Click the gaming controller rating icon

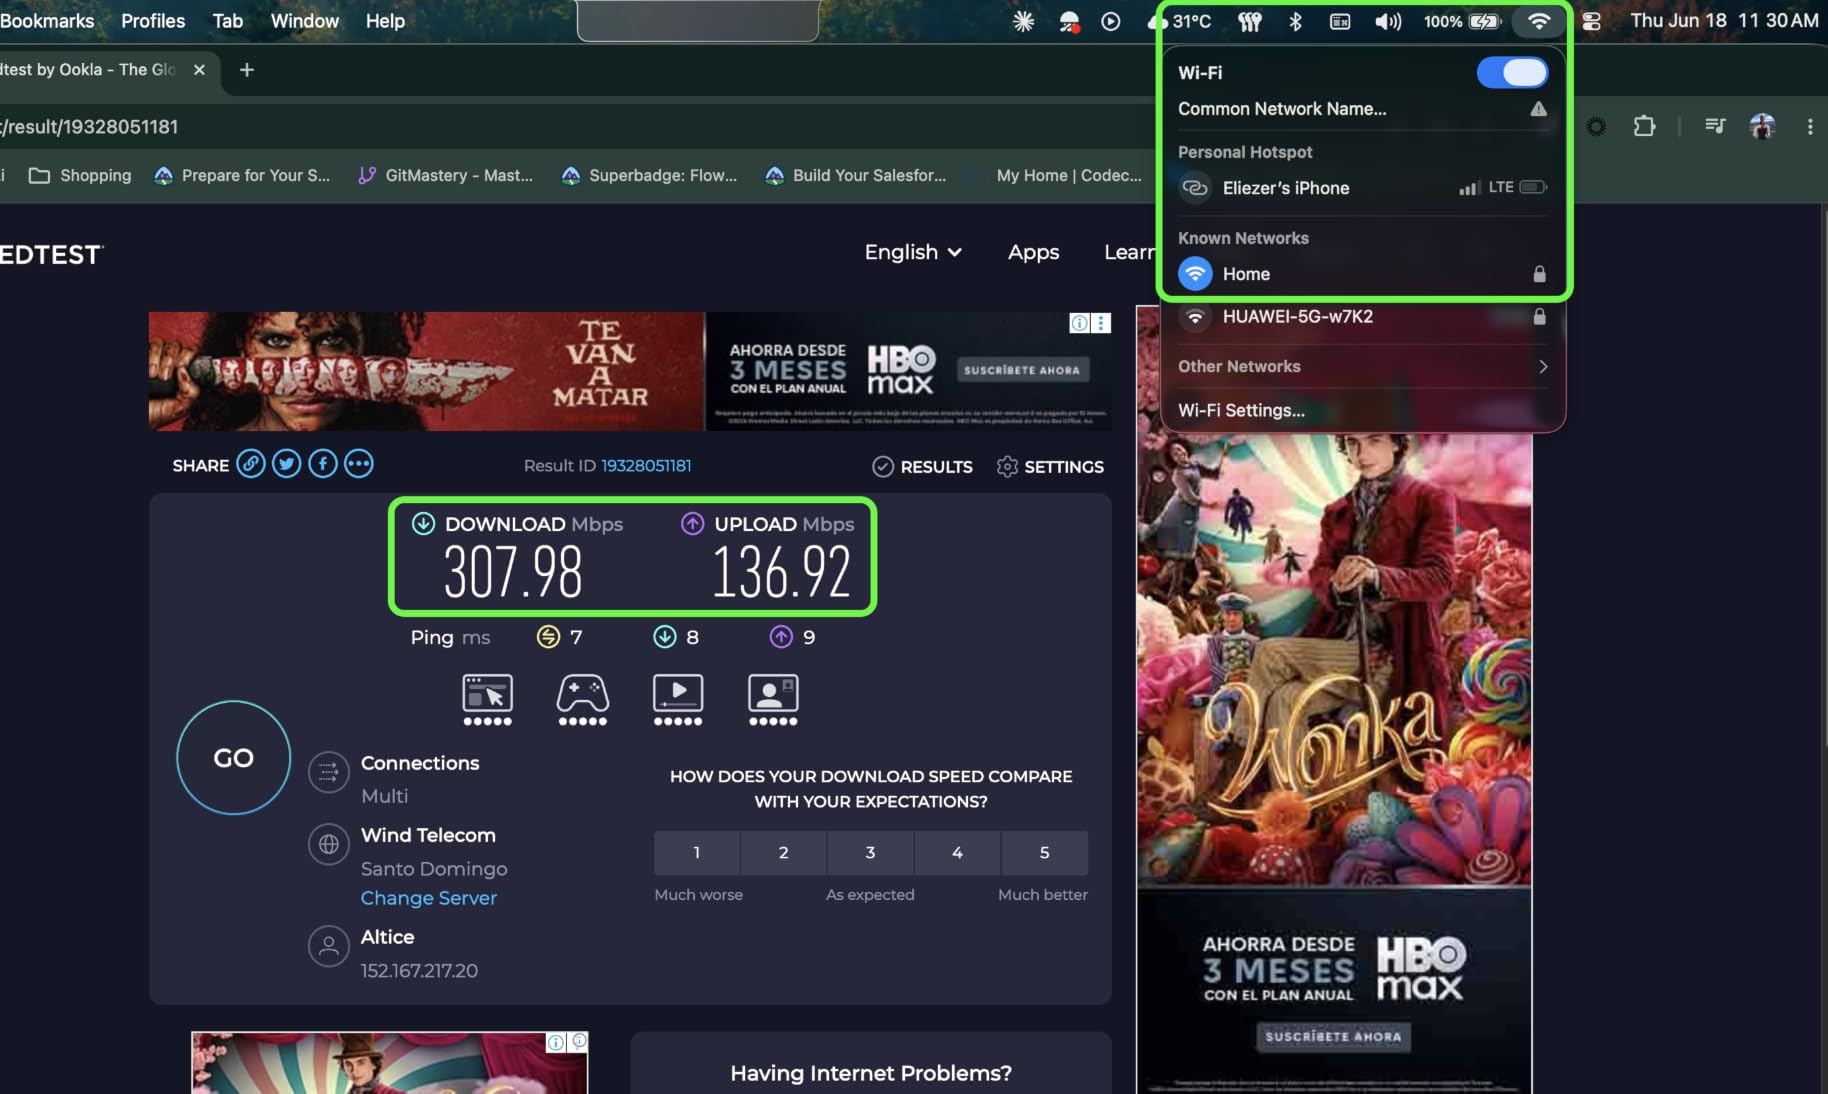pos(583,699)
